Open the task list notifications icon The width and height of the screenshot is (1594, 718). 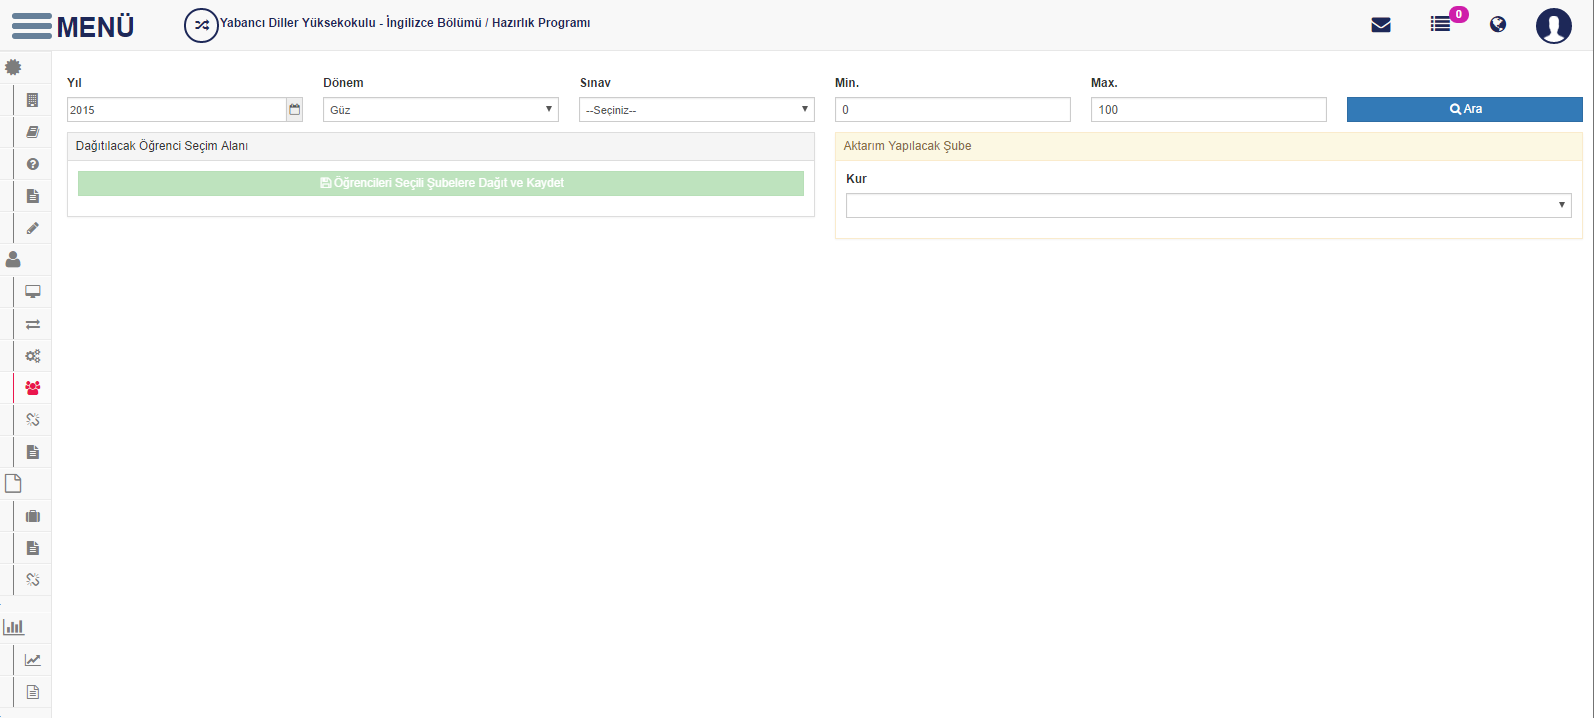coord(1440,24)
